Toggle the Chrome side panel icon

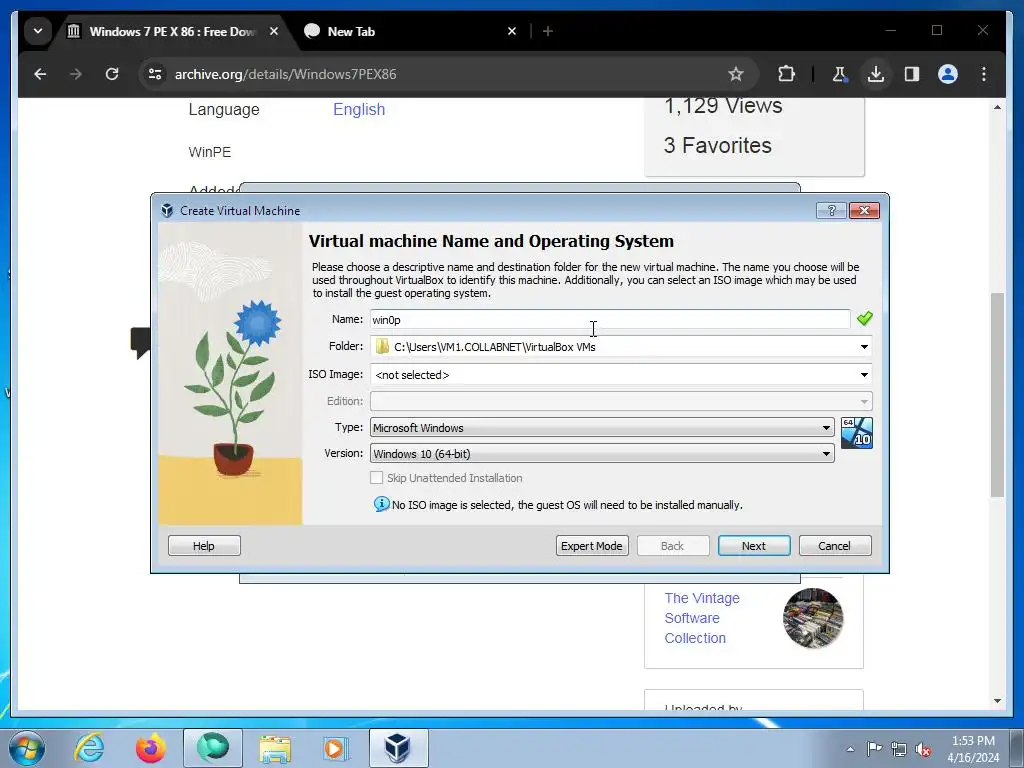click(912, 74)
